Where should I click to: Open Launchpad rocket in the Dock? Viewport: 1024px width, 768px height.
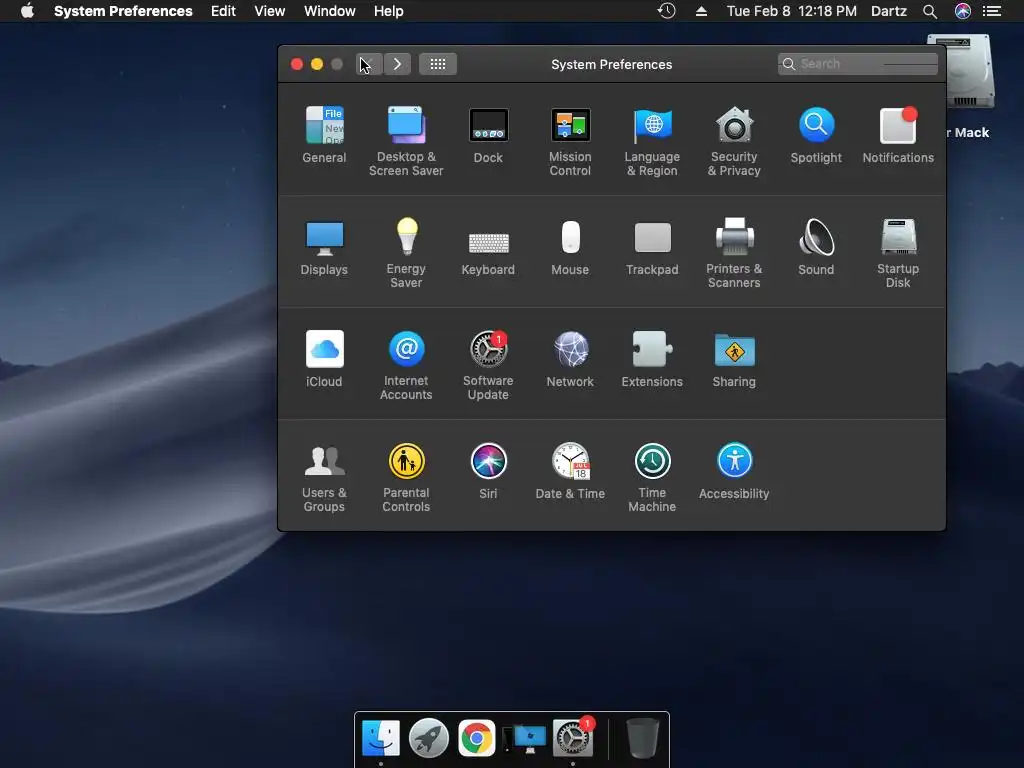click(x=428, y=738)
